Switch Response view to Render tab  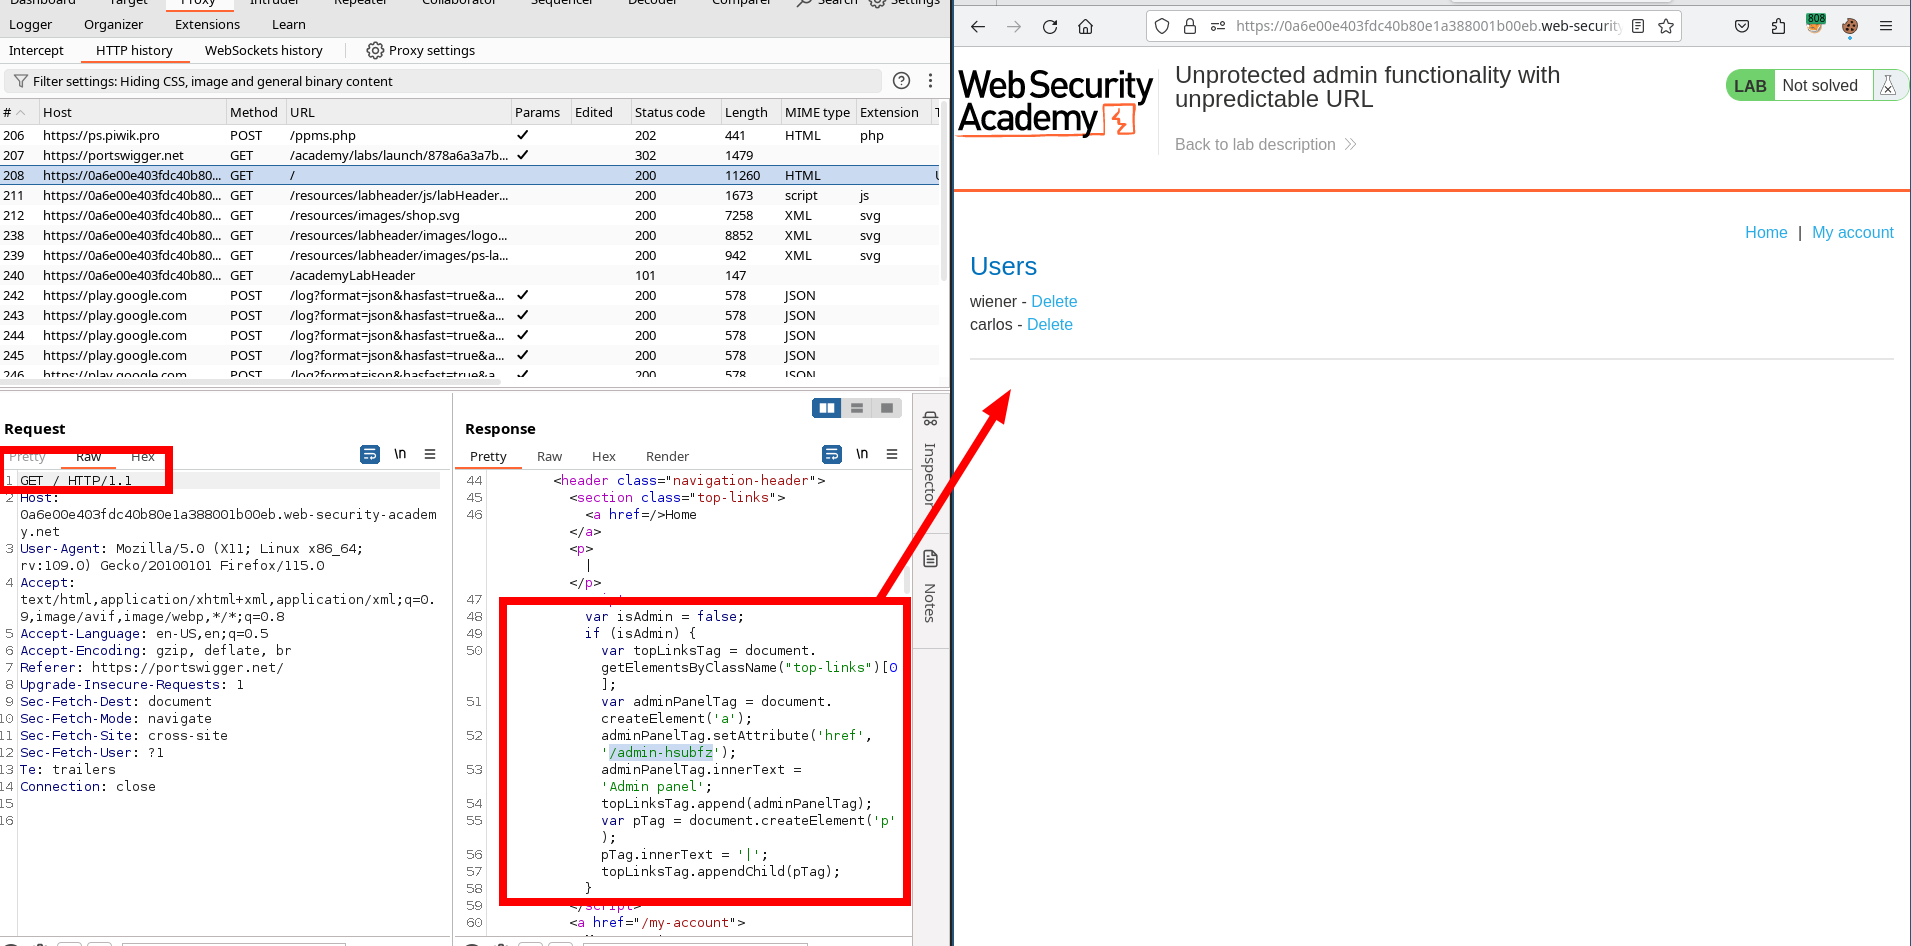(x=667, y=456)
